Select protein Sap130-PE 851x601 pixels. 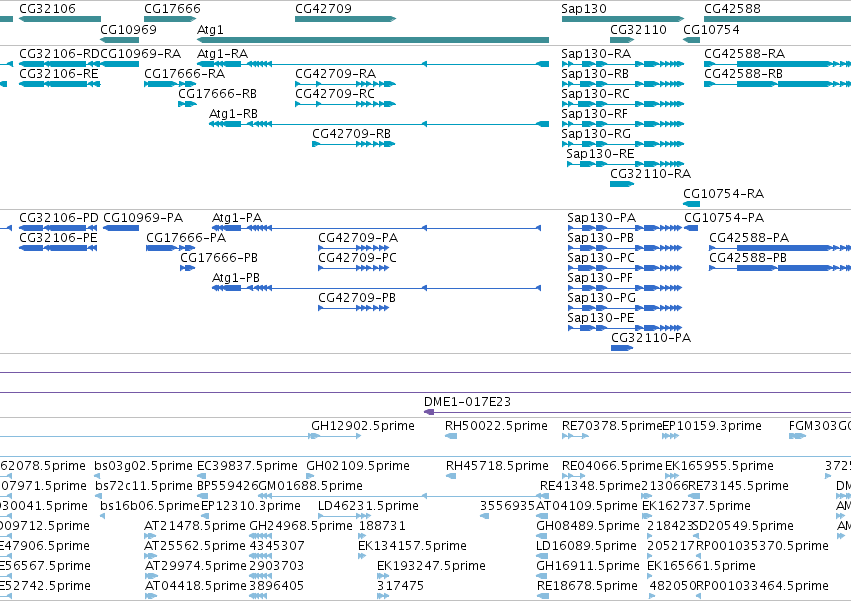point(624,328)
